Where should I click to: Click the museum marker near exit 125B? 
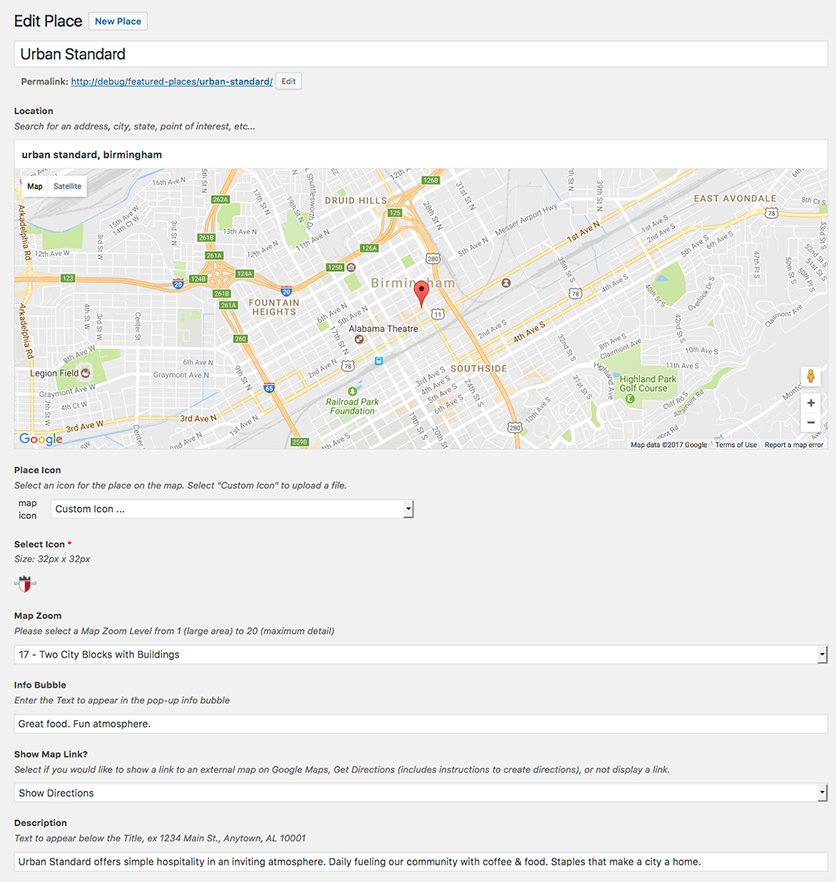tap(351, 267)
